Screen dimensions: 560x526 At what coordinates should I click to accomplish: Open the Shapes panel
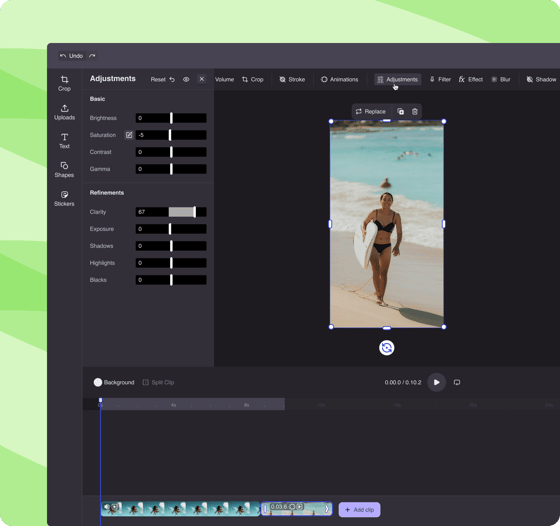(64, 170)
